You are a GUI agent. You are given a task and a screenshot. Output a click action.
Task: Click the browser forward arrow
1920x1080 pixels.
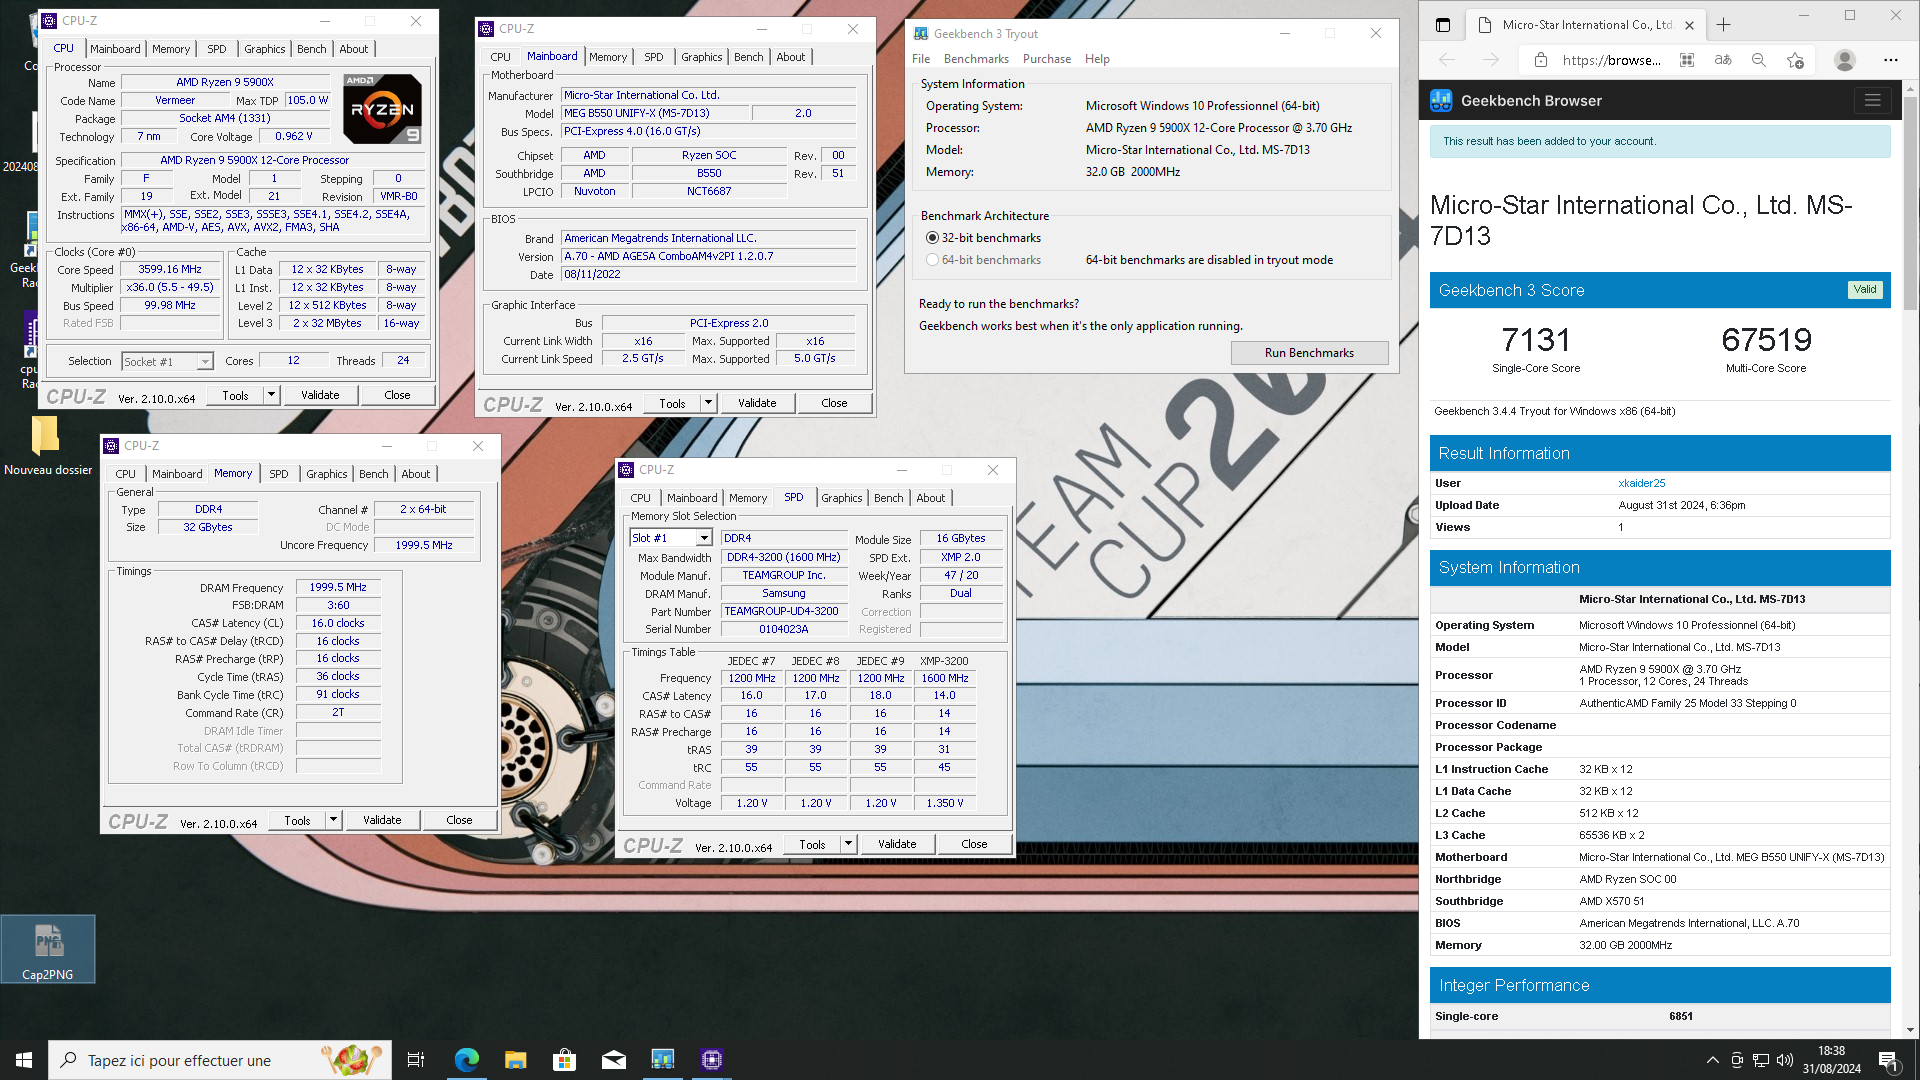1491,60
